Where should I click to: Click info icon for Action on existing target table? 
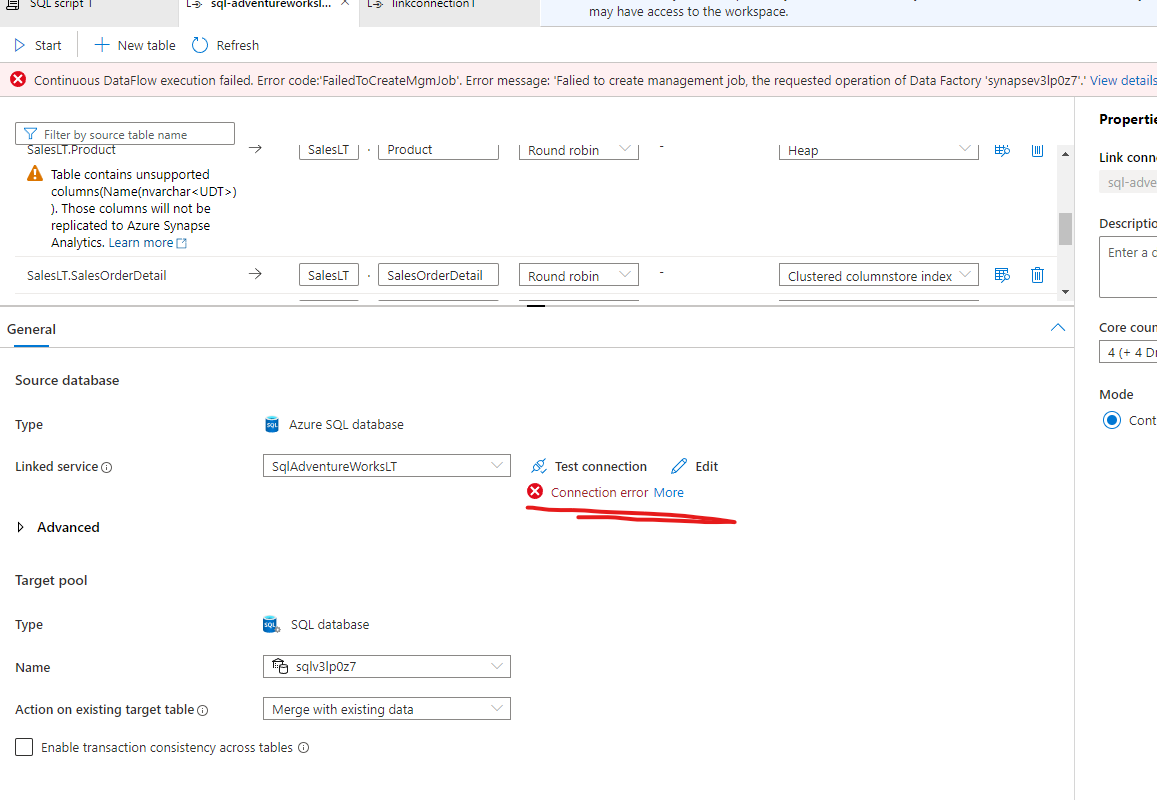coord(202,710)
